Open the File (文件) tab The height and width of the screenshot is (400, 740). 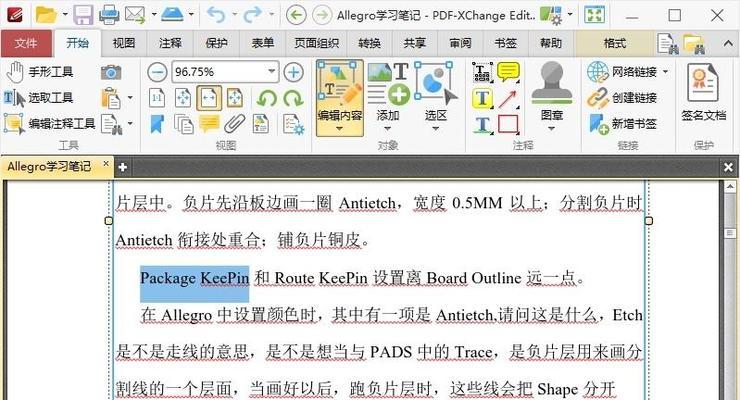pos(26,43)
